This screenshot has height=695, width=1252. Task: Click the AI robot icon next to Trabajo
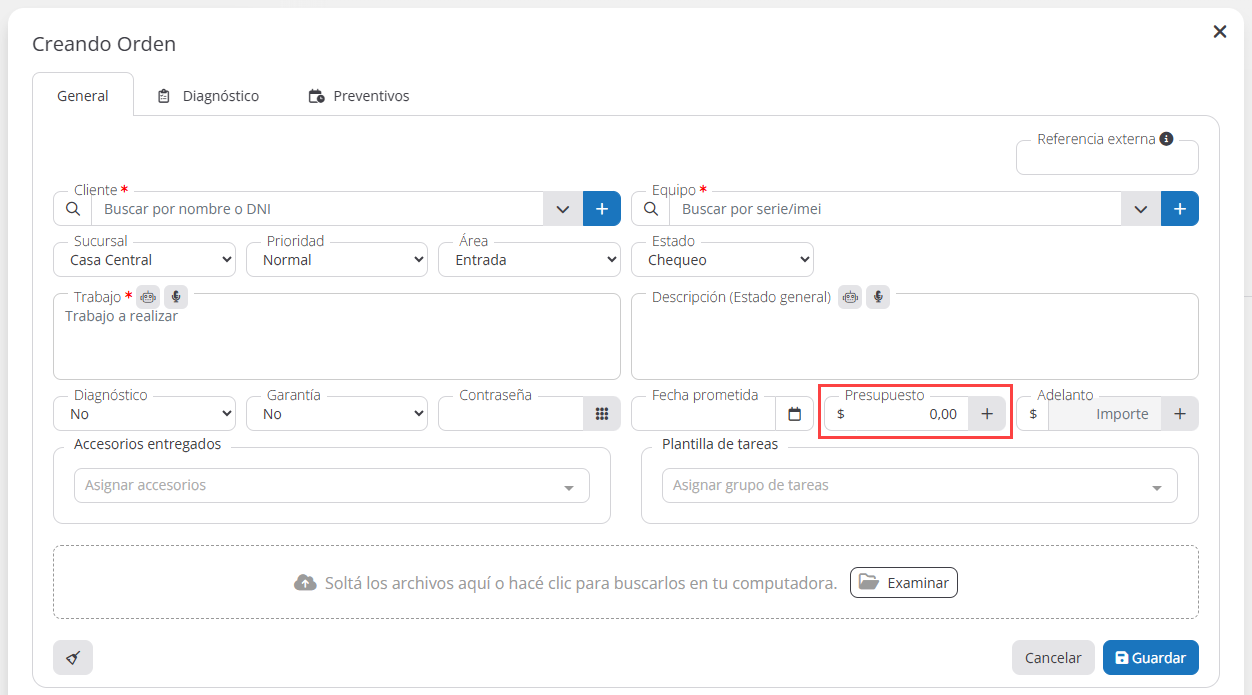coord(149,297)
